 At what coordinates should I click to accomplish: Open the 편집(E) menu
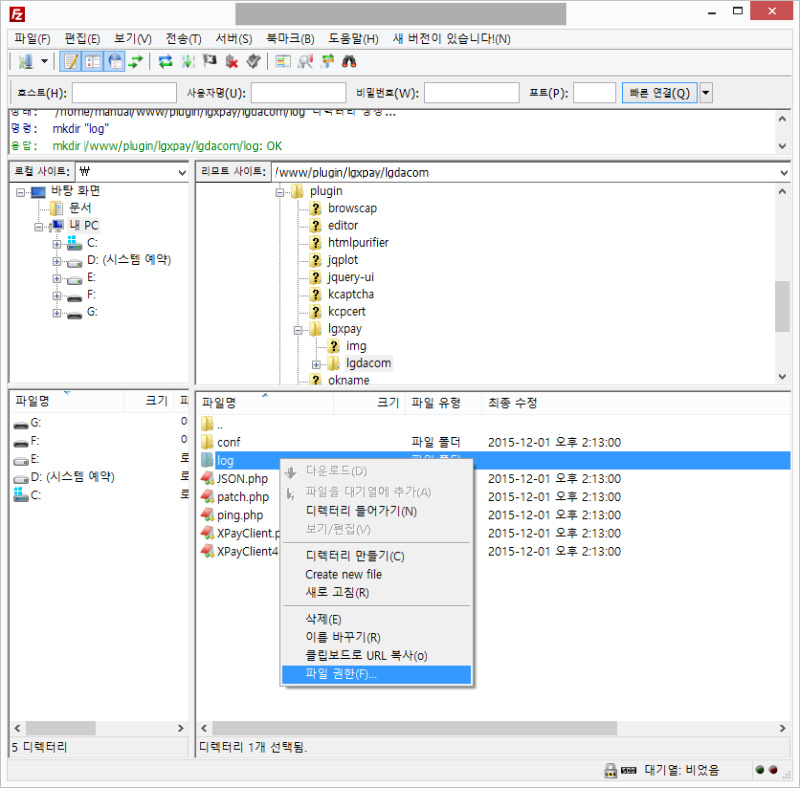tap(82, 39)
